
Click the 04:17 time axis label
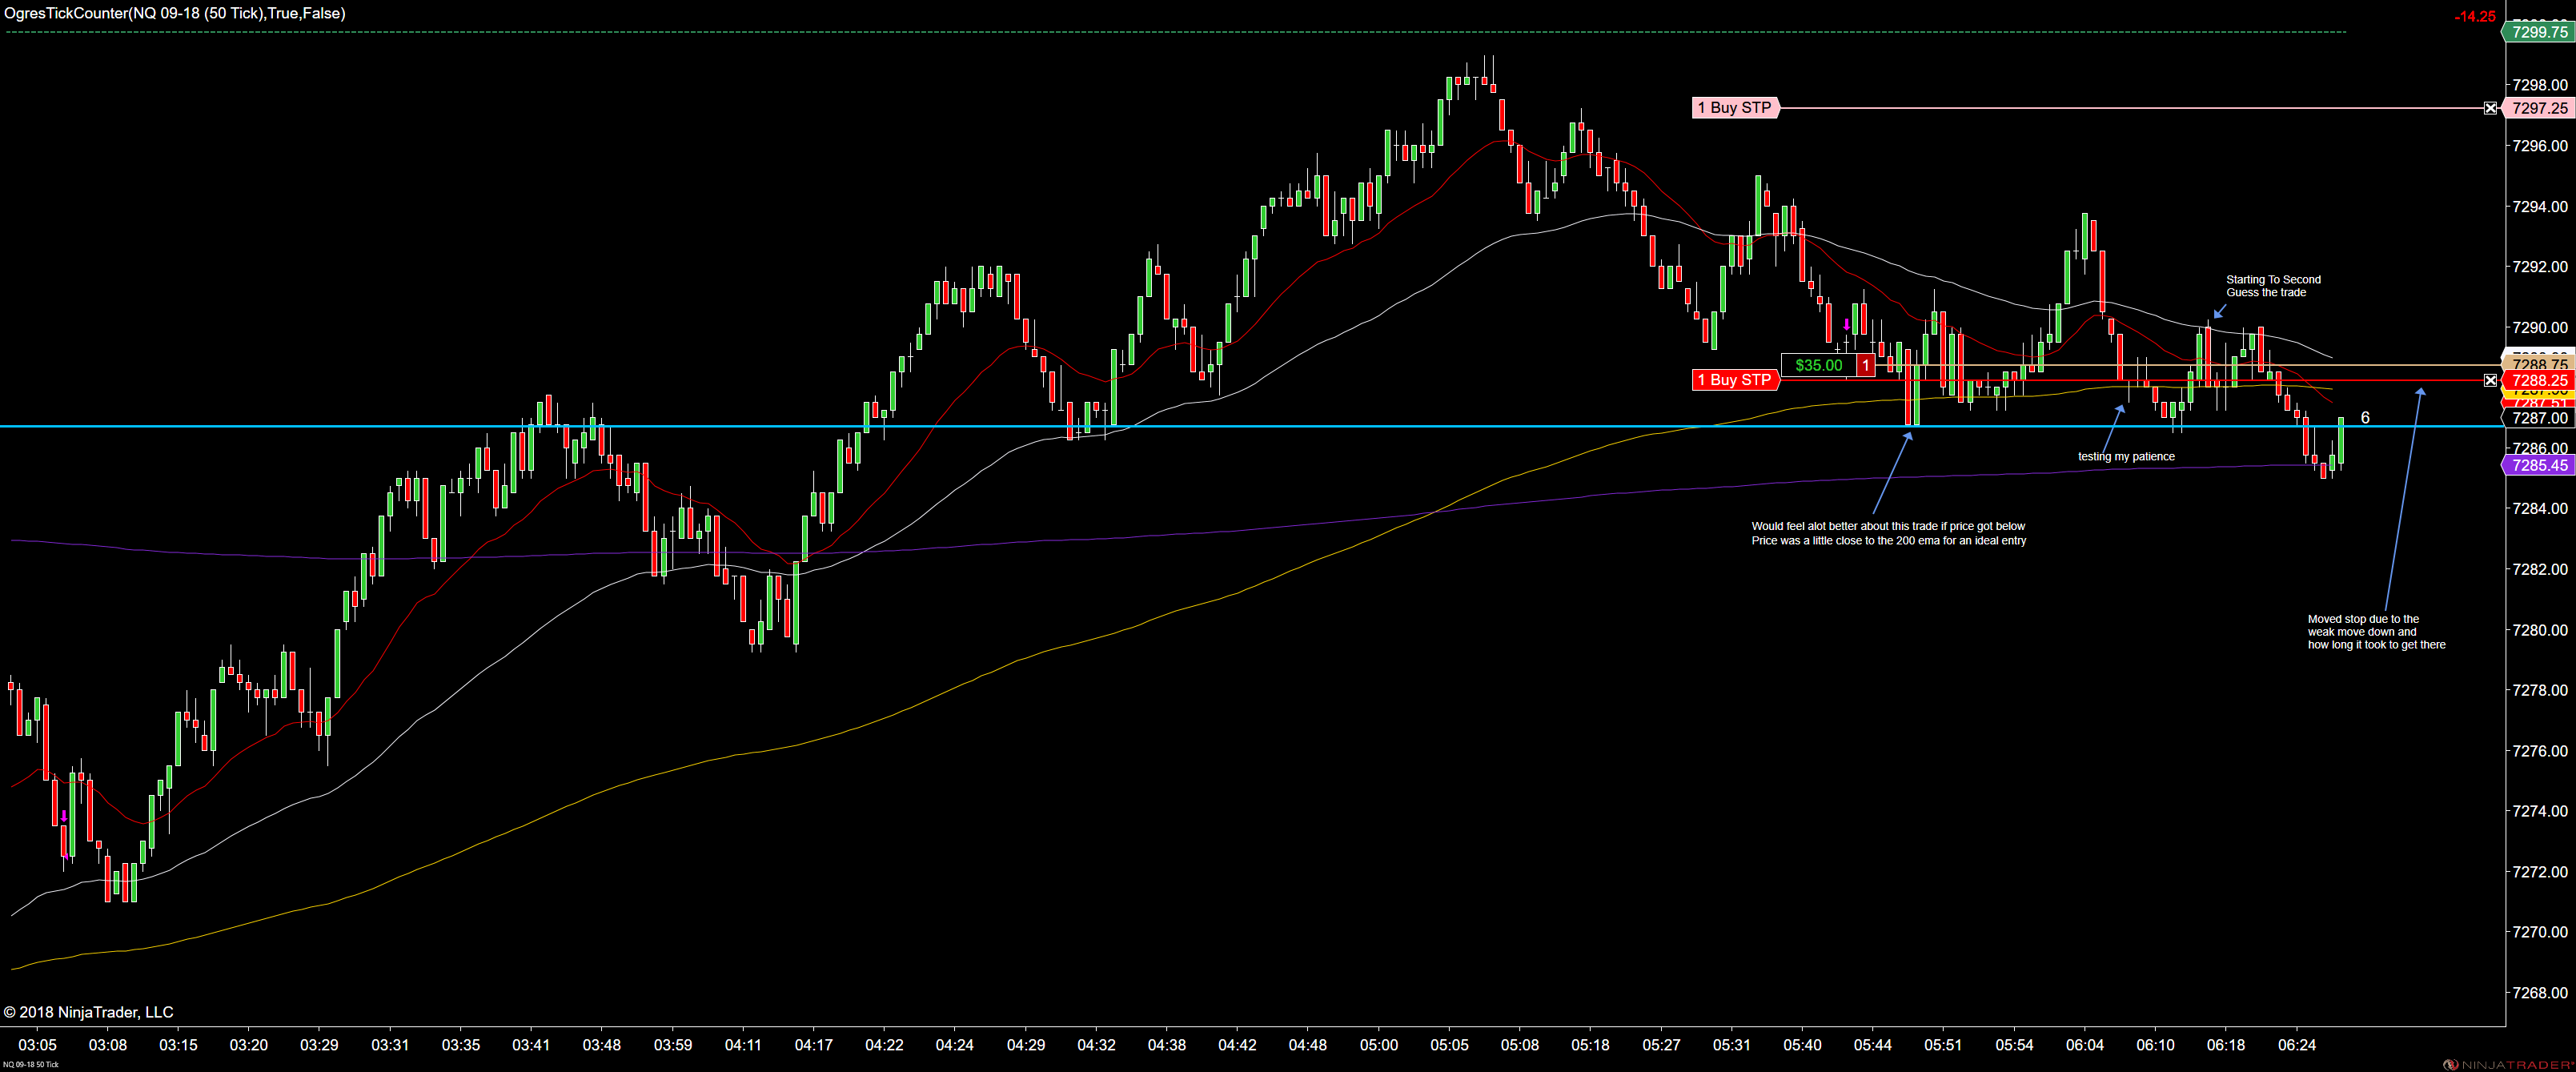(813, 1045)
